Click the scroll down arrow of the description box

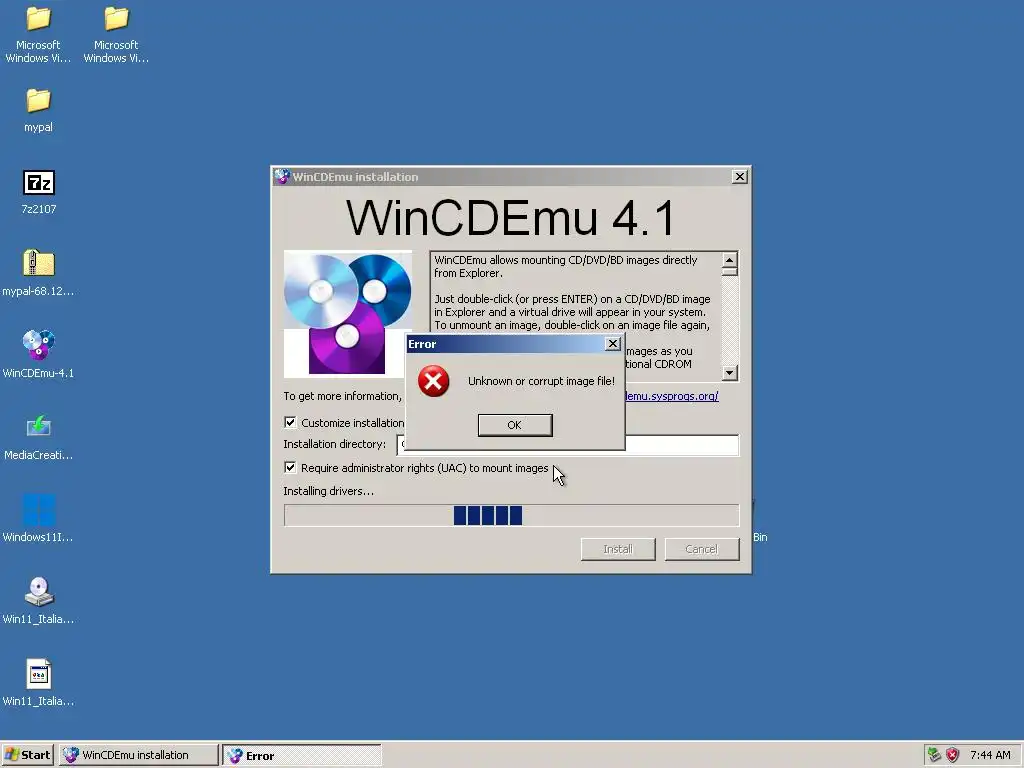(x=729, y=373)
